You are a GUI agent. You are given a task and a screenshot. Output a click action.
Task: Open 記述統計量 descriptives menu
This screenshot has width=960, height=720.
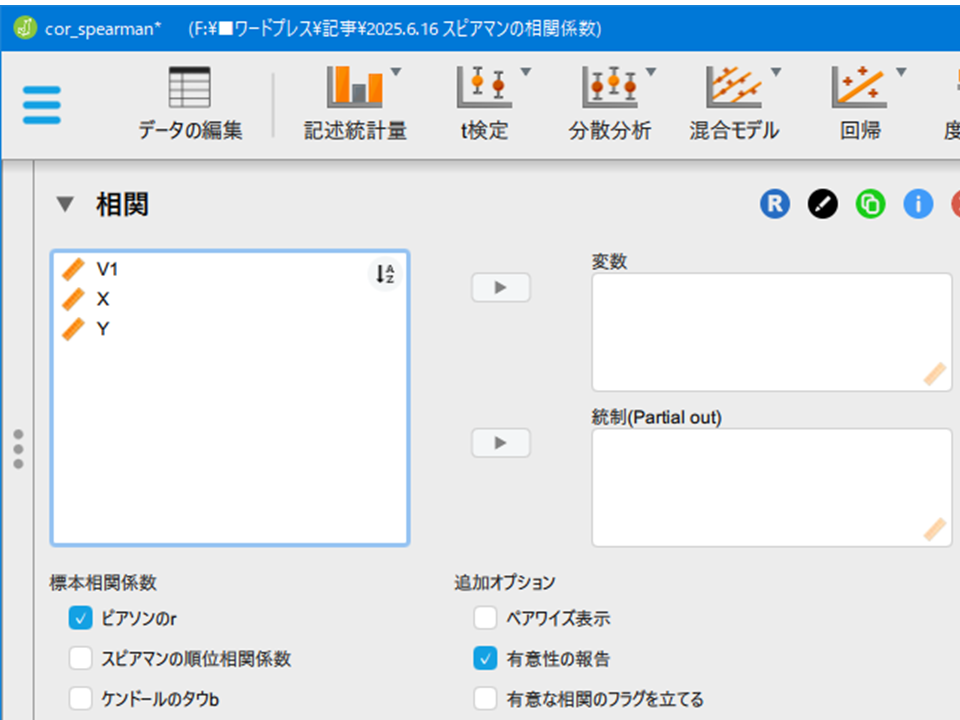pos(355,103)
